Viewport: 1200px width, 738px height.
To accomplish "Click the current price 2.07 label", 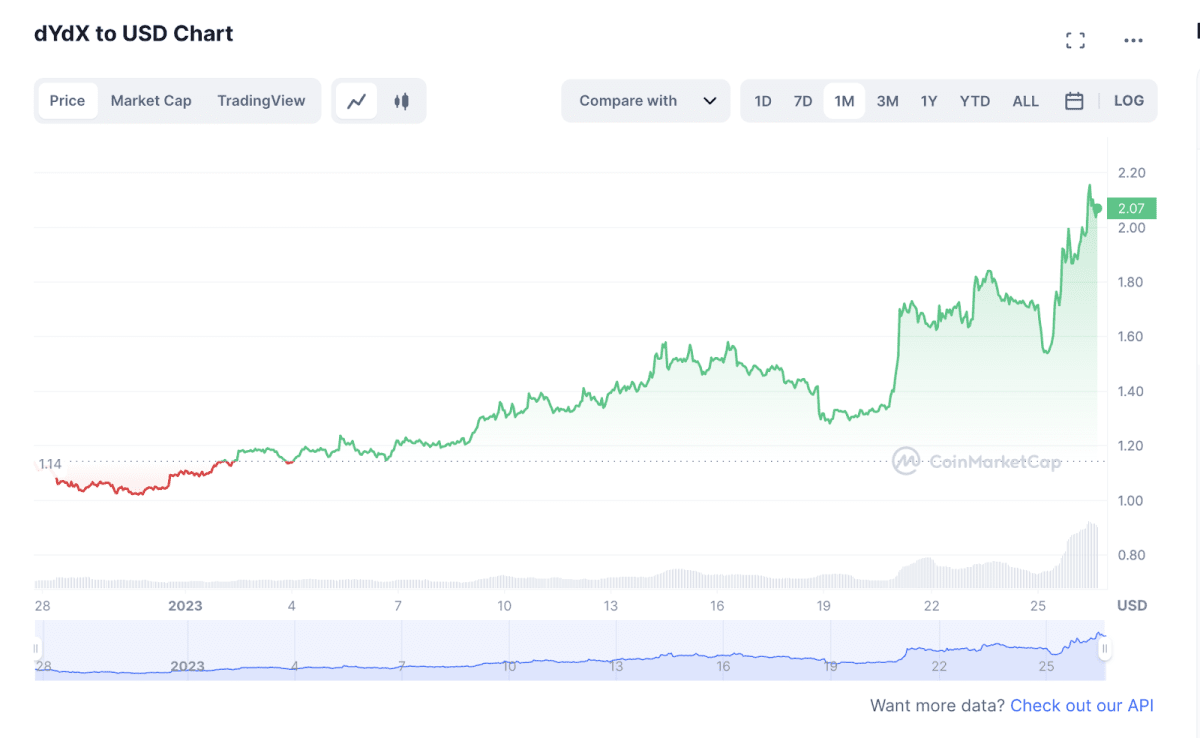I will pos(1131,208).
